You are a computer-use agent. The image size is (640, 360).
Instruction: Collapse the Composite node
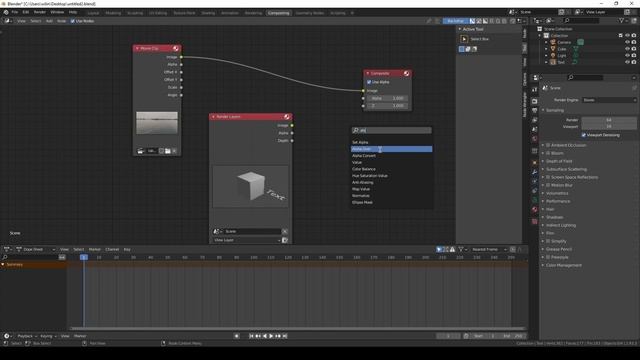point(367,73)
